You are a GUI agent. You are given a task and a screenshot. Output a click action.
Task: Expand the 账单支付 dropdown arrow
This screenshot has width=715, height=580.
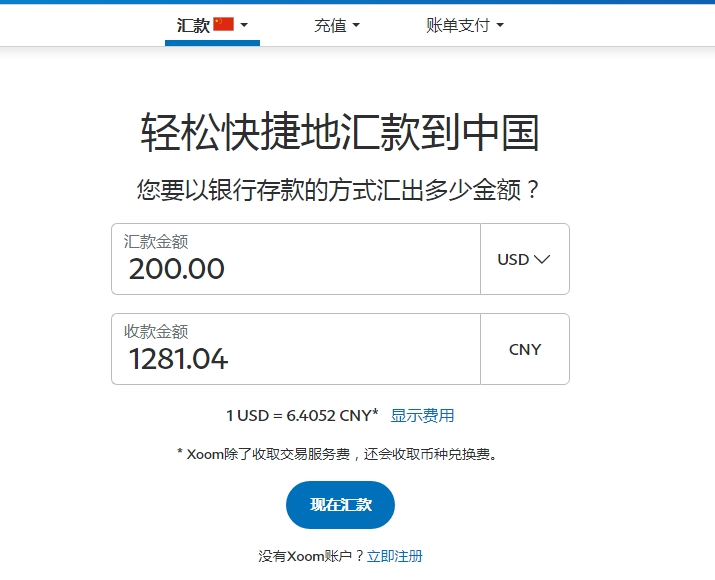tap(500, 26)
